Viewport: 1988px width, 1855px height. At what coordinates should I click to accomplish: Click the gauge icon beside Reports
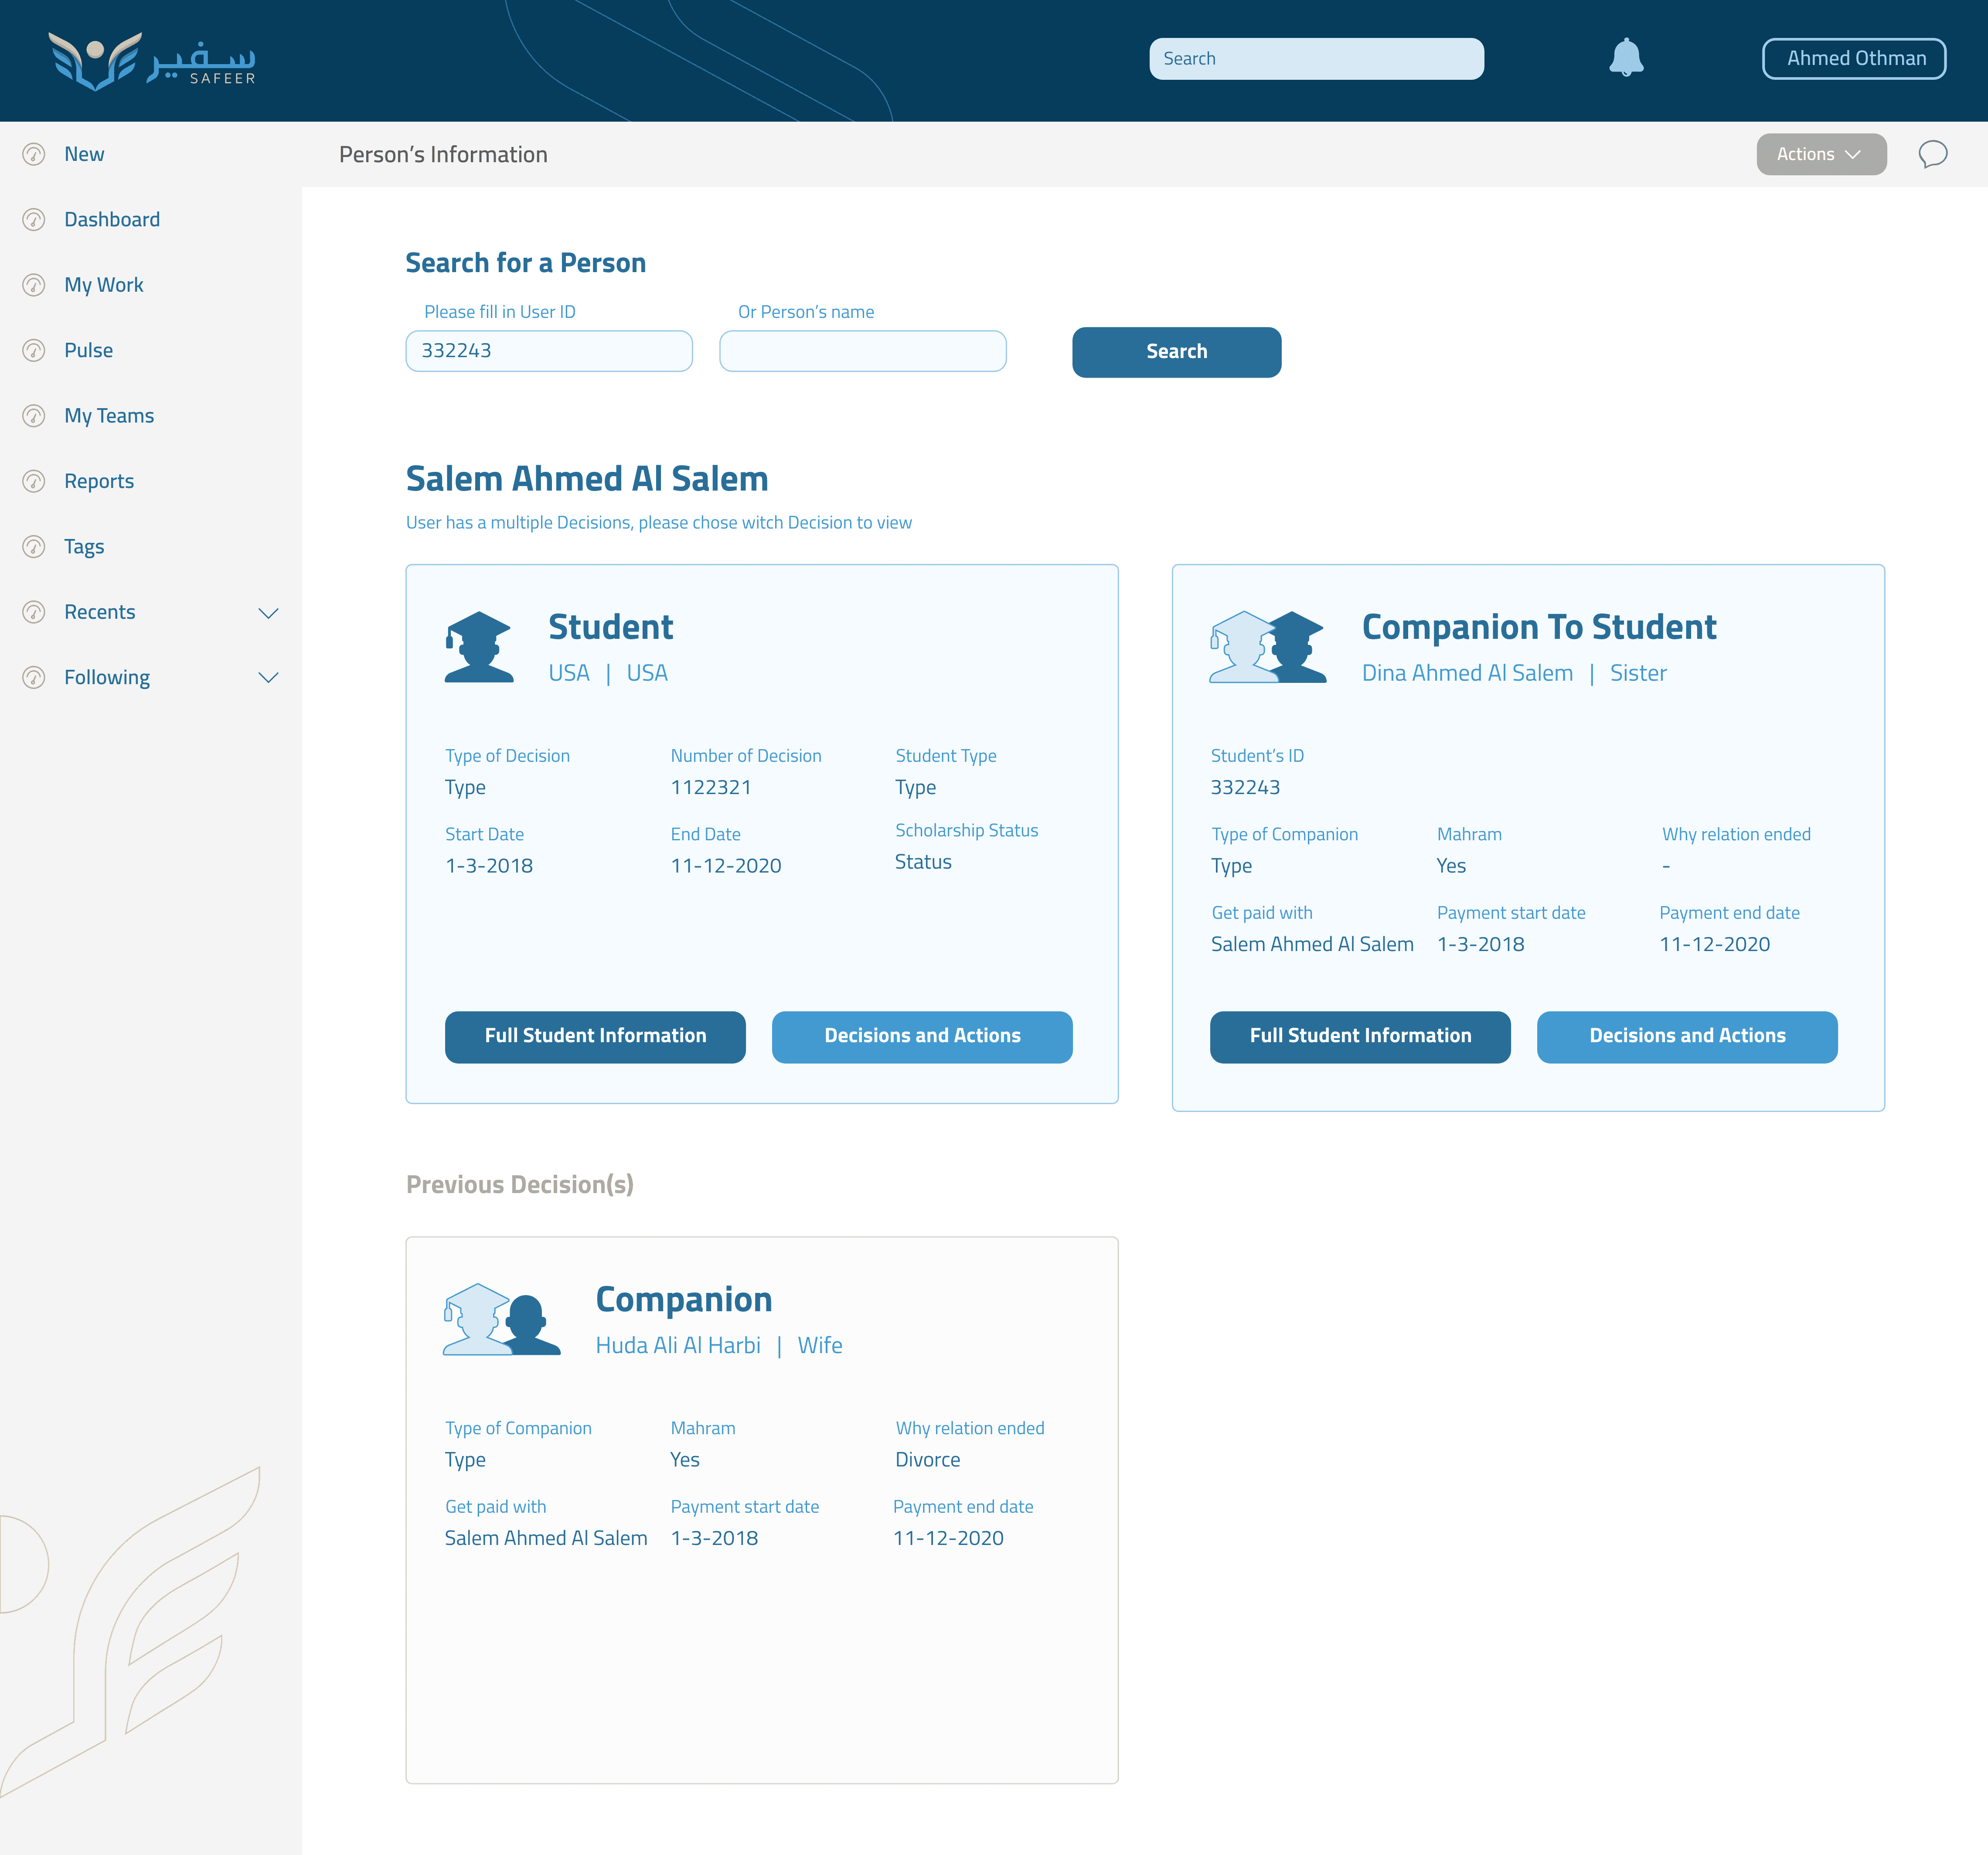(x=34, y=481)
